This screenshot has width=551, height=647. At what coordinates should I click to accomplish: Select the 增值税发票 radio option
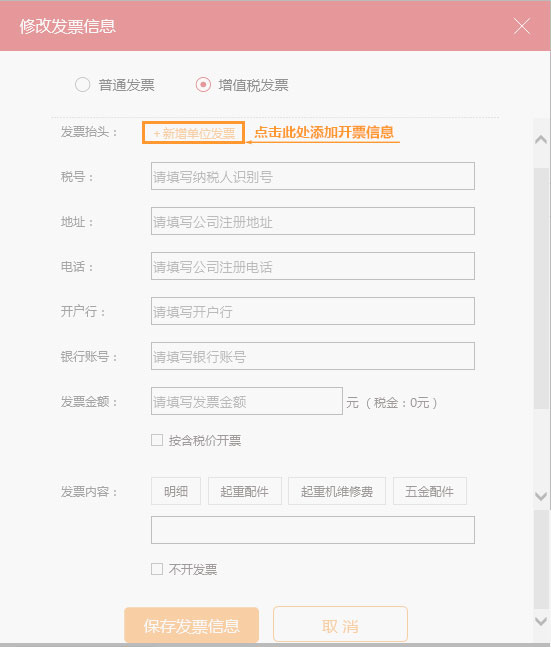click(203, 85)
